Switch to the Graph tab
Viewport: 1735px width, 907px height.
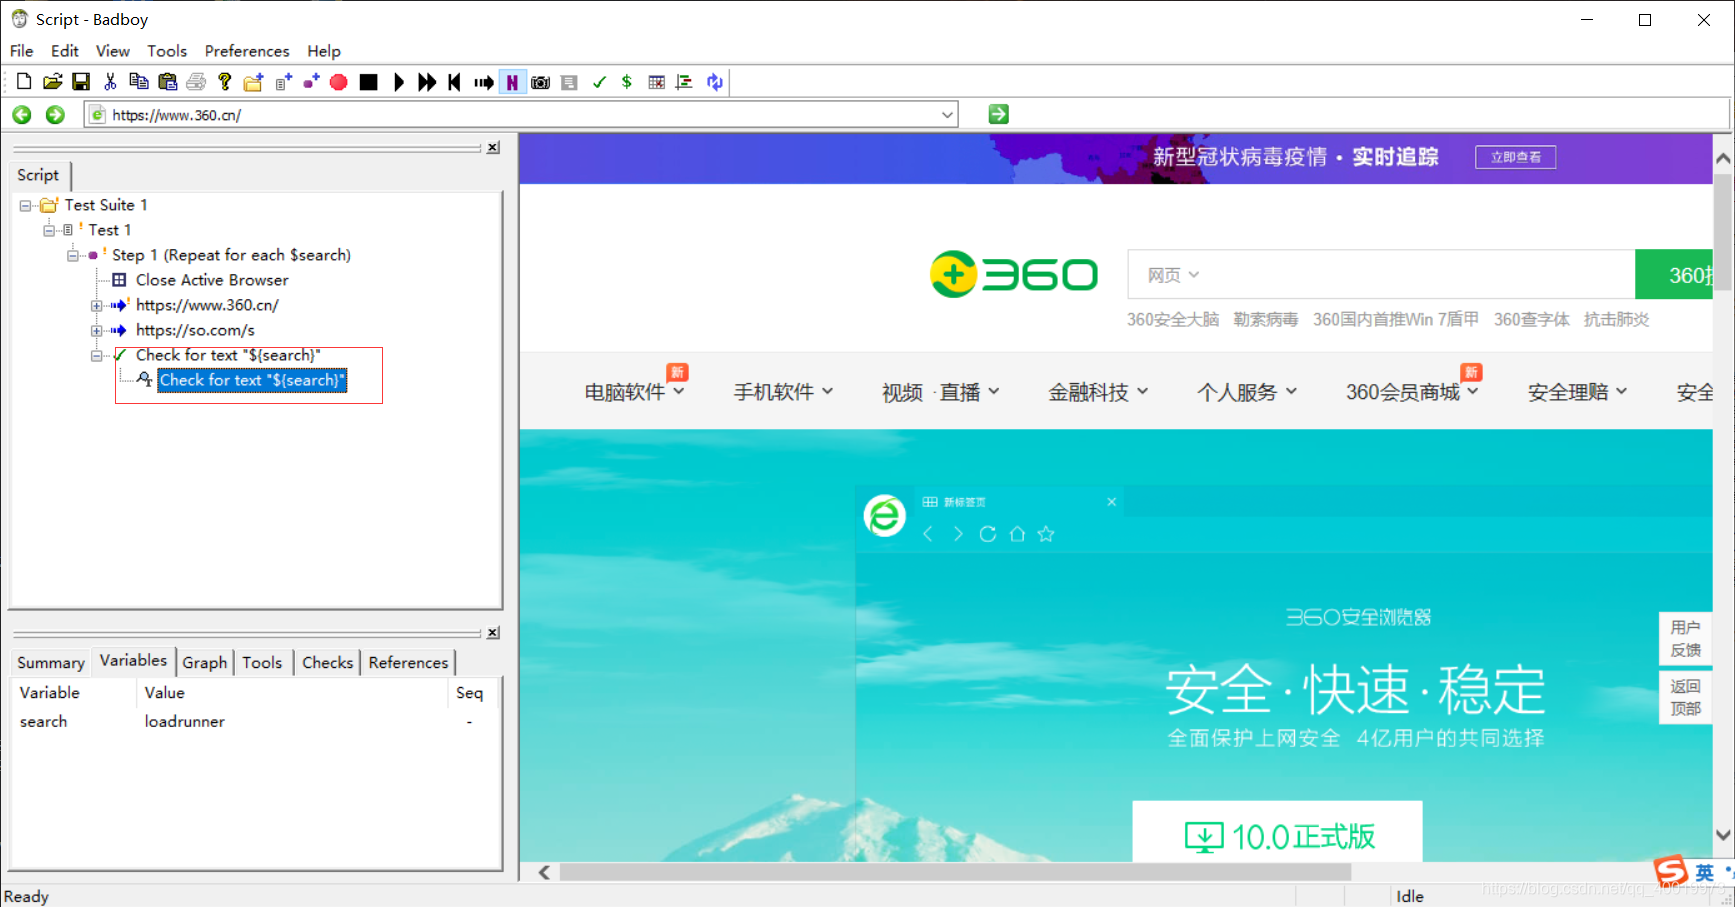(x=205, y=662)
